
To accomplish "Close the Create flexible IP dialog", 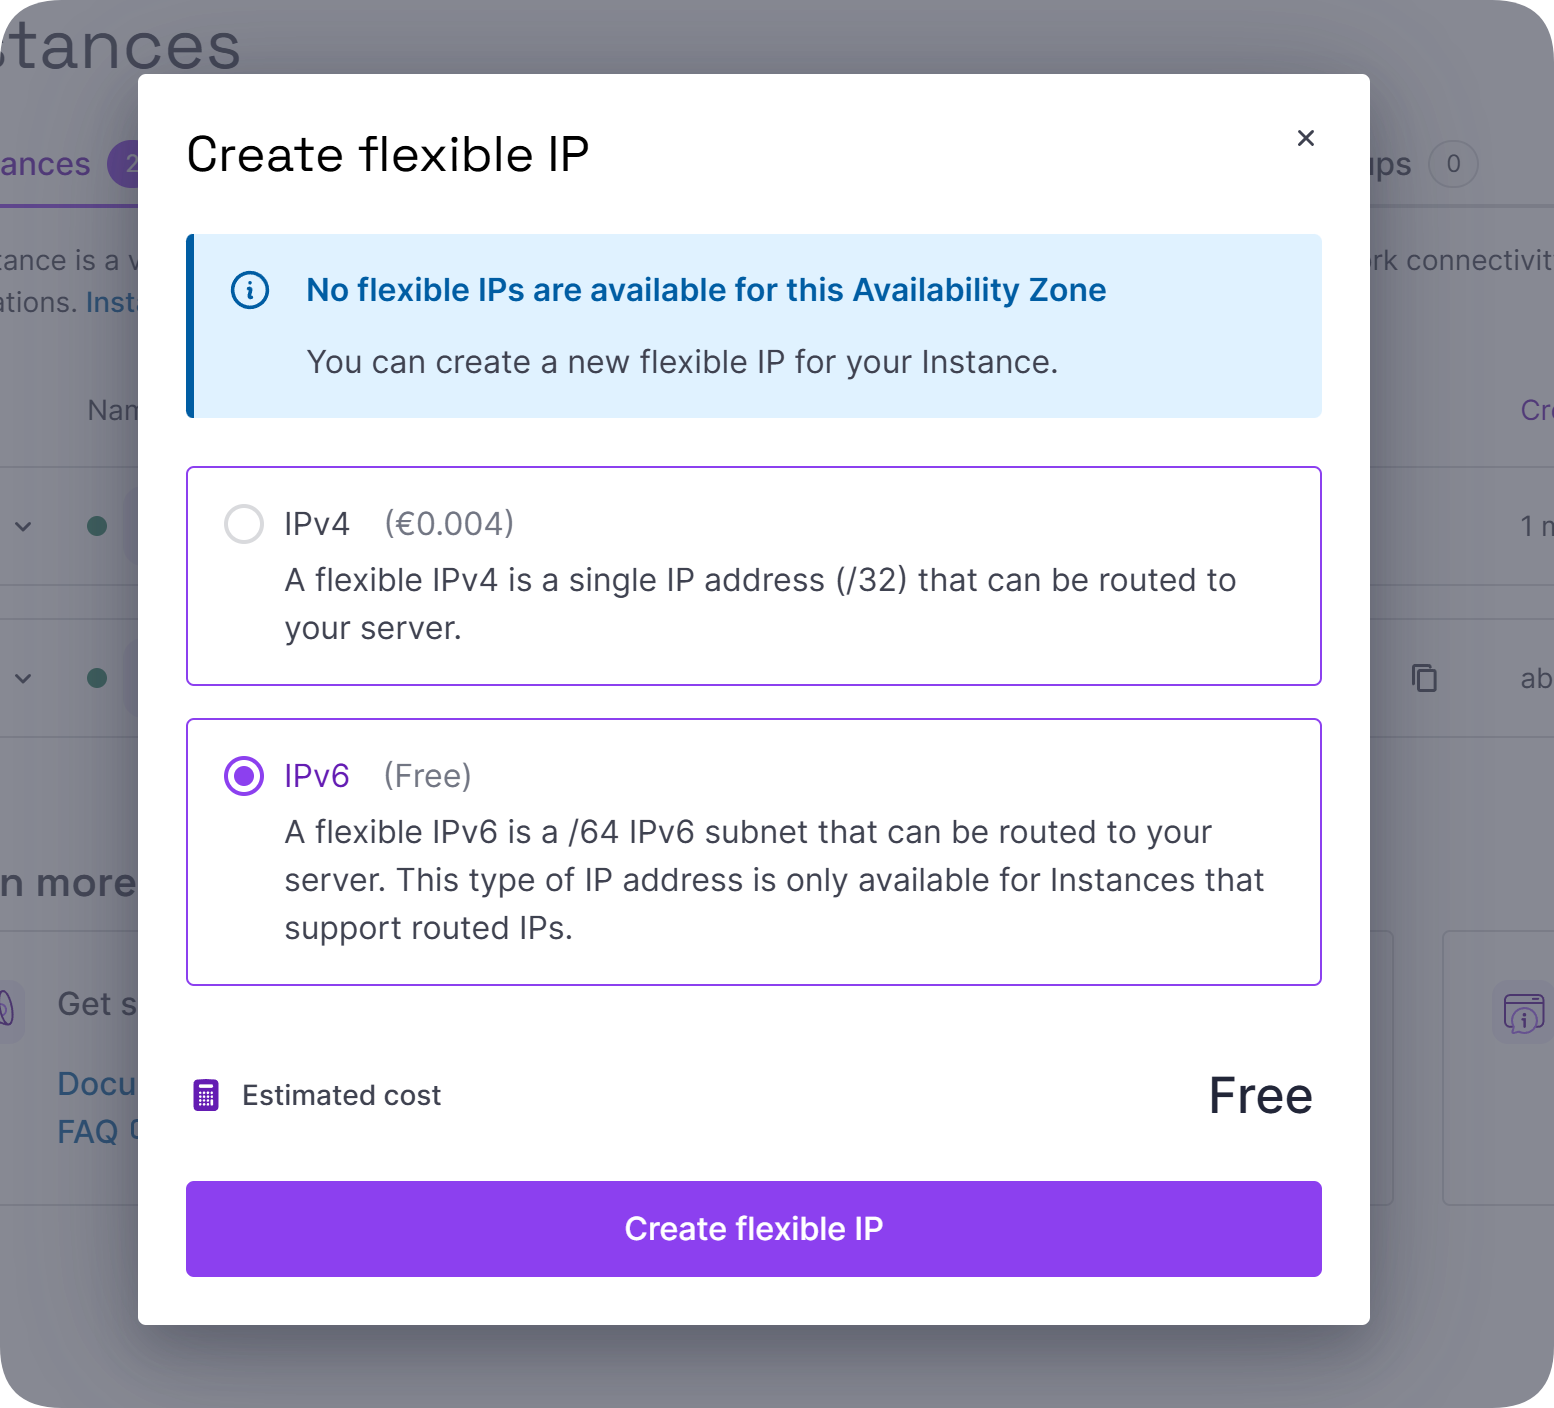I will point(1305,138).
